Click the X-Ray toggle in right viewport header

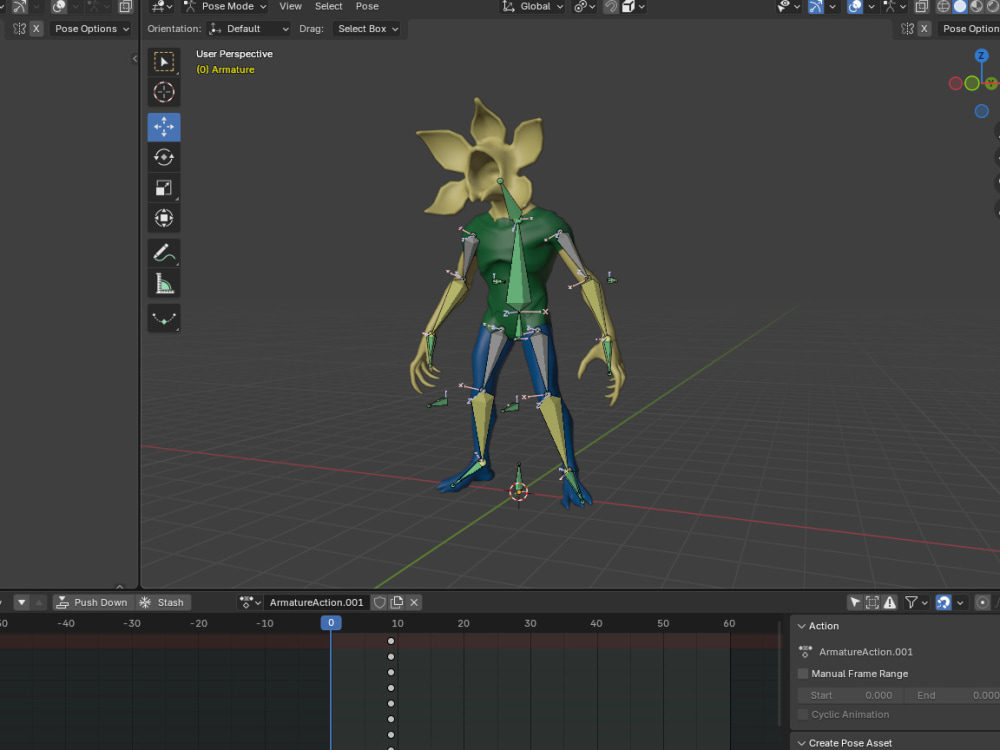point(921,6)
